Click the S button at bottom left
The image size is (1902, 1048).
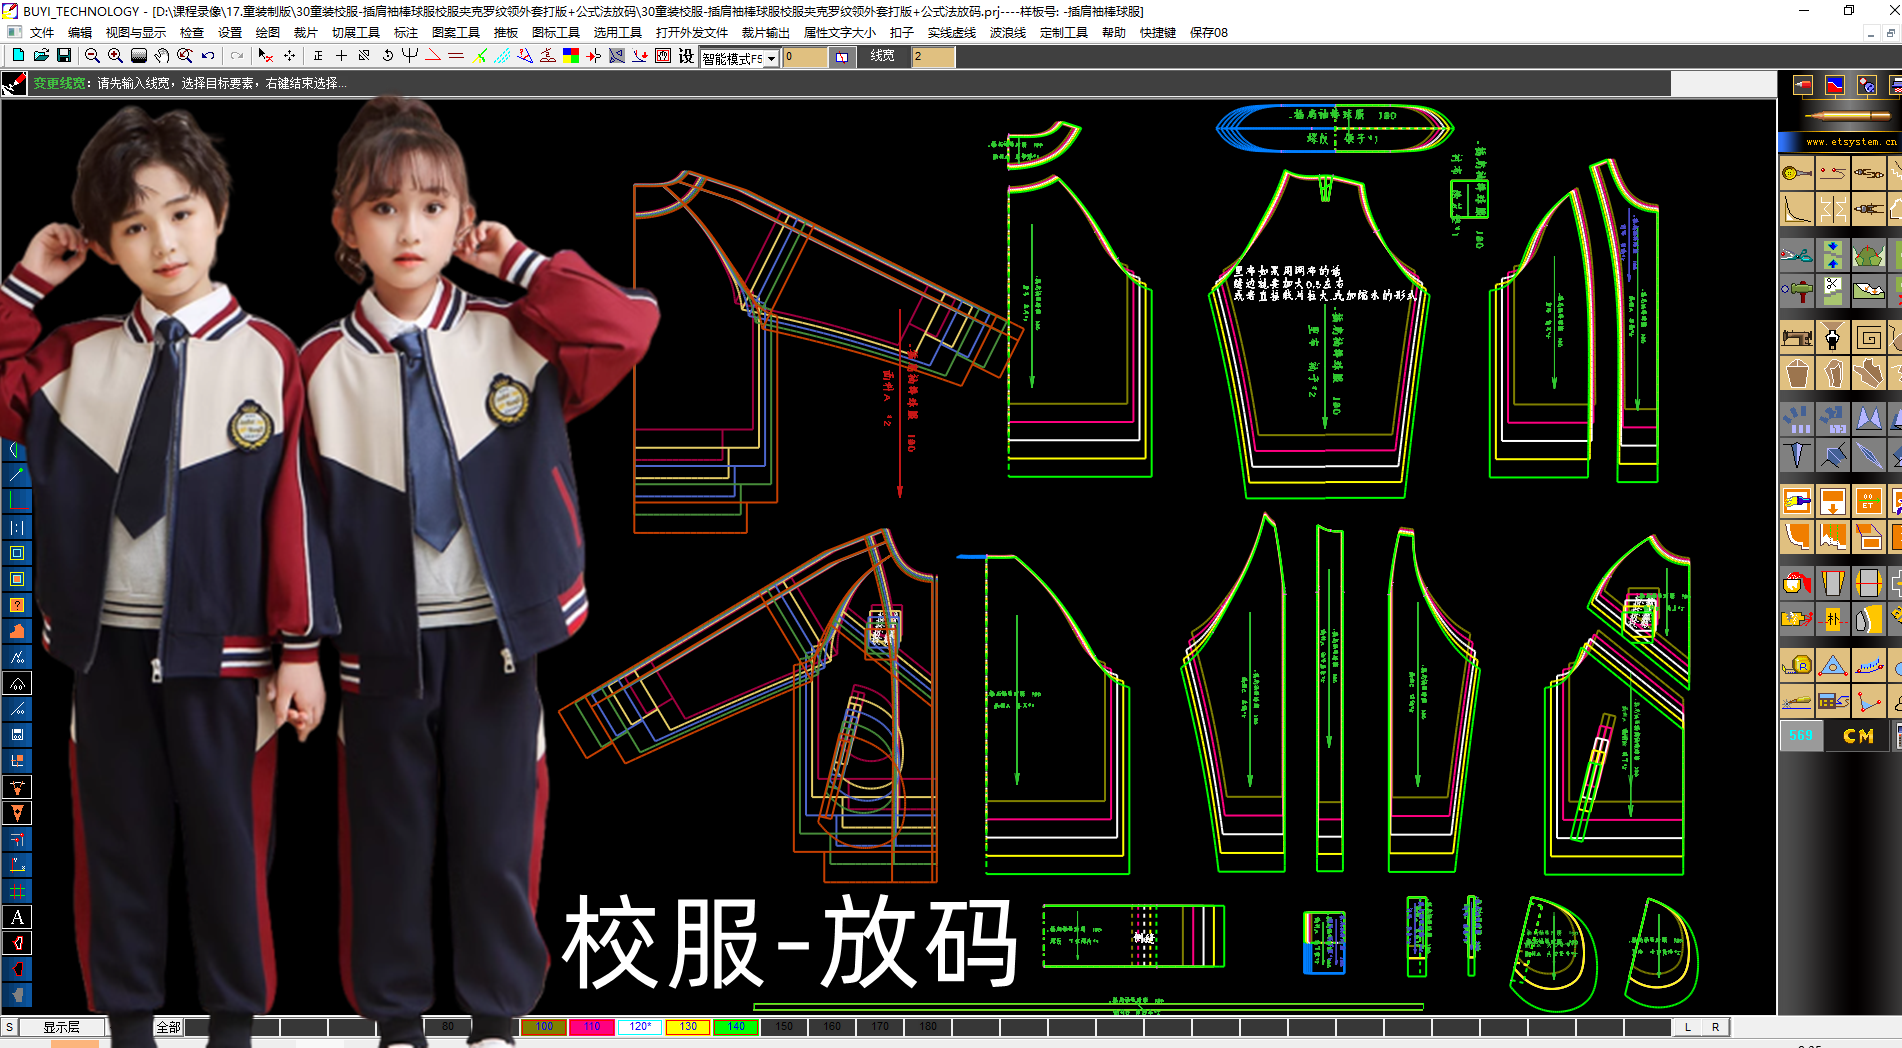[x=9, y=1027]
